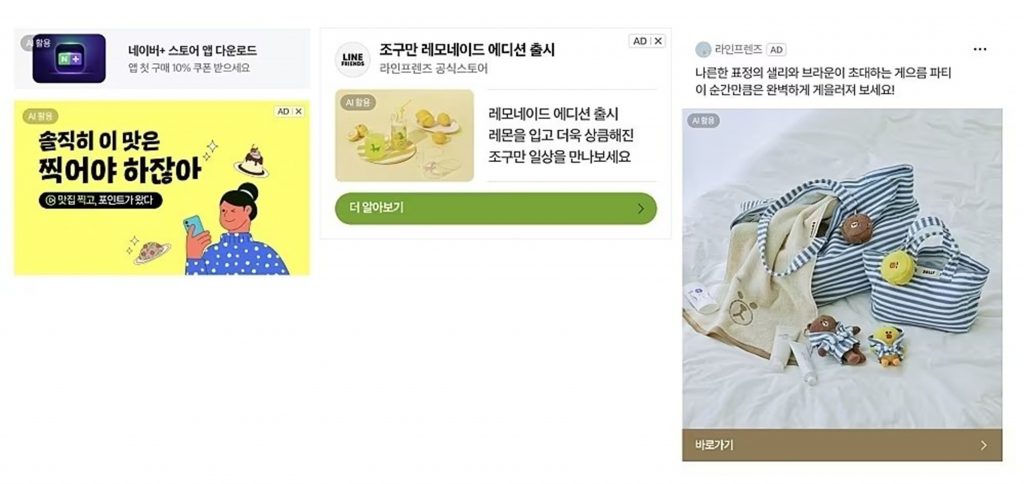Click the Naver+ Store app icon thumbnail
Screen dimensions: 1024x484
pyautogui.click(x=69, y=59)
